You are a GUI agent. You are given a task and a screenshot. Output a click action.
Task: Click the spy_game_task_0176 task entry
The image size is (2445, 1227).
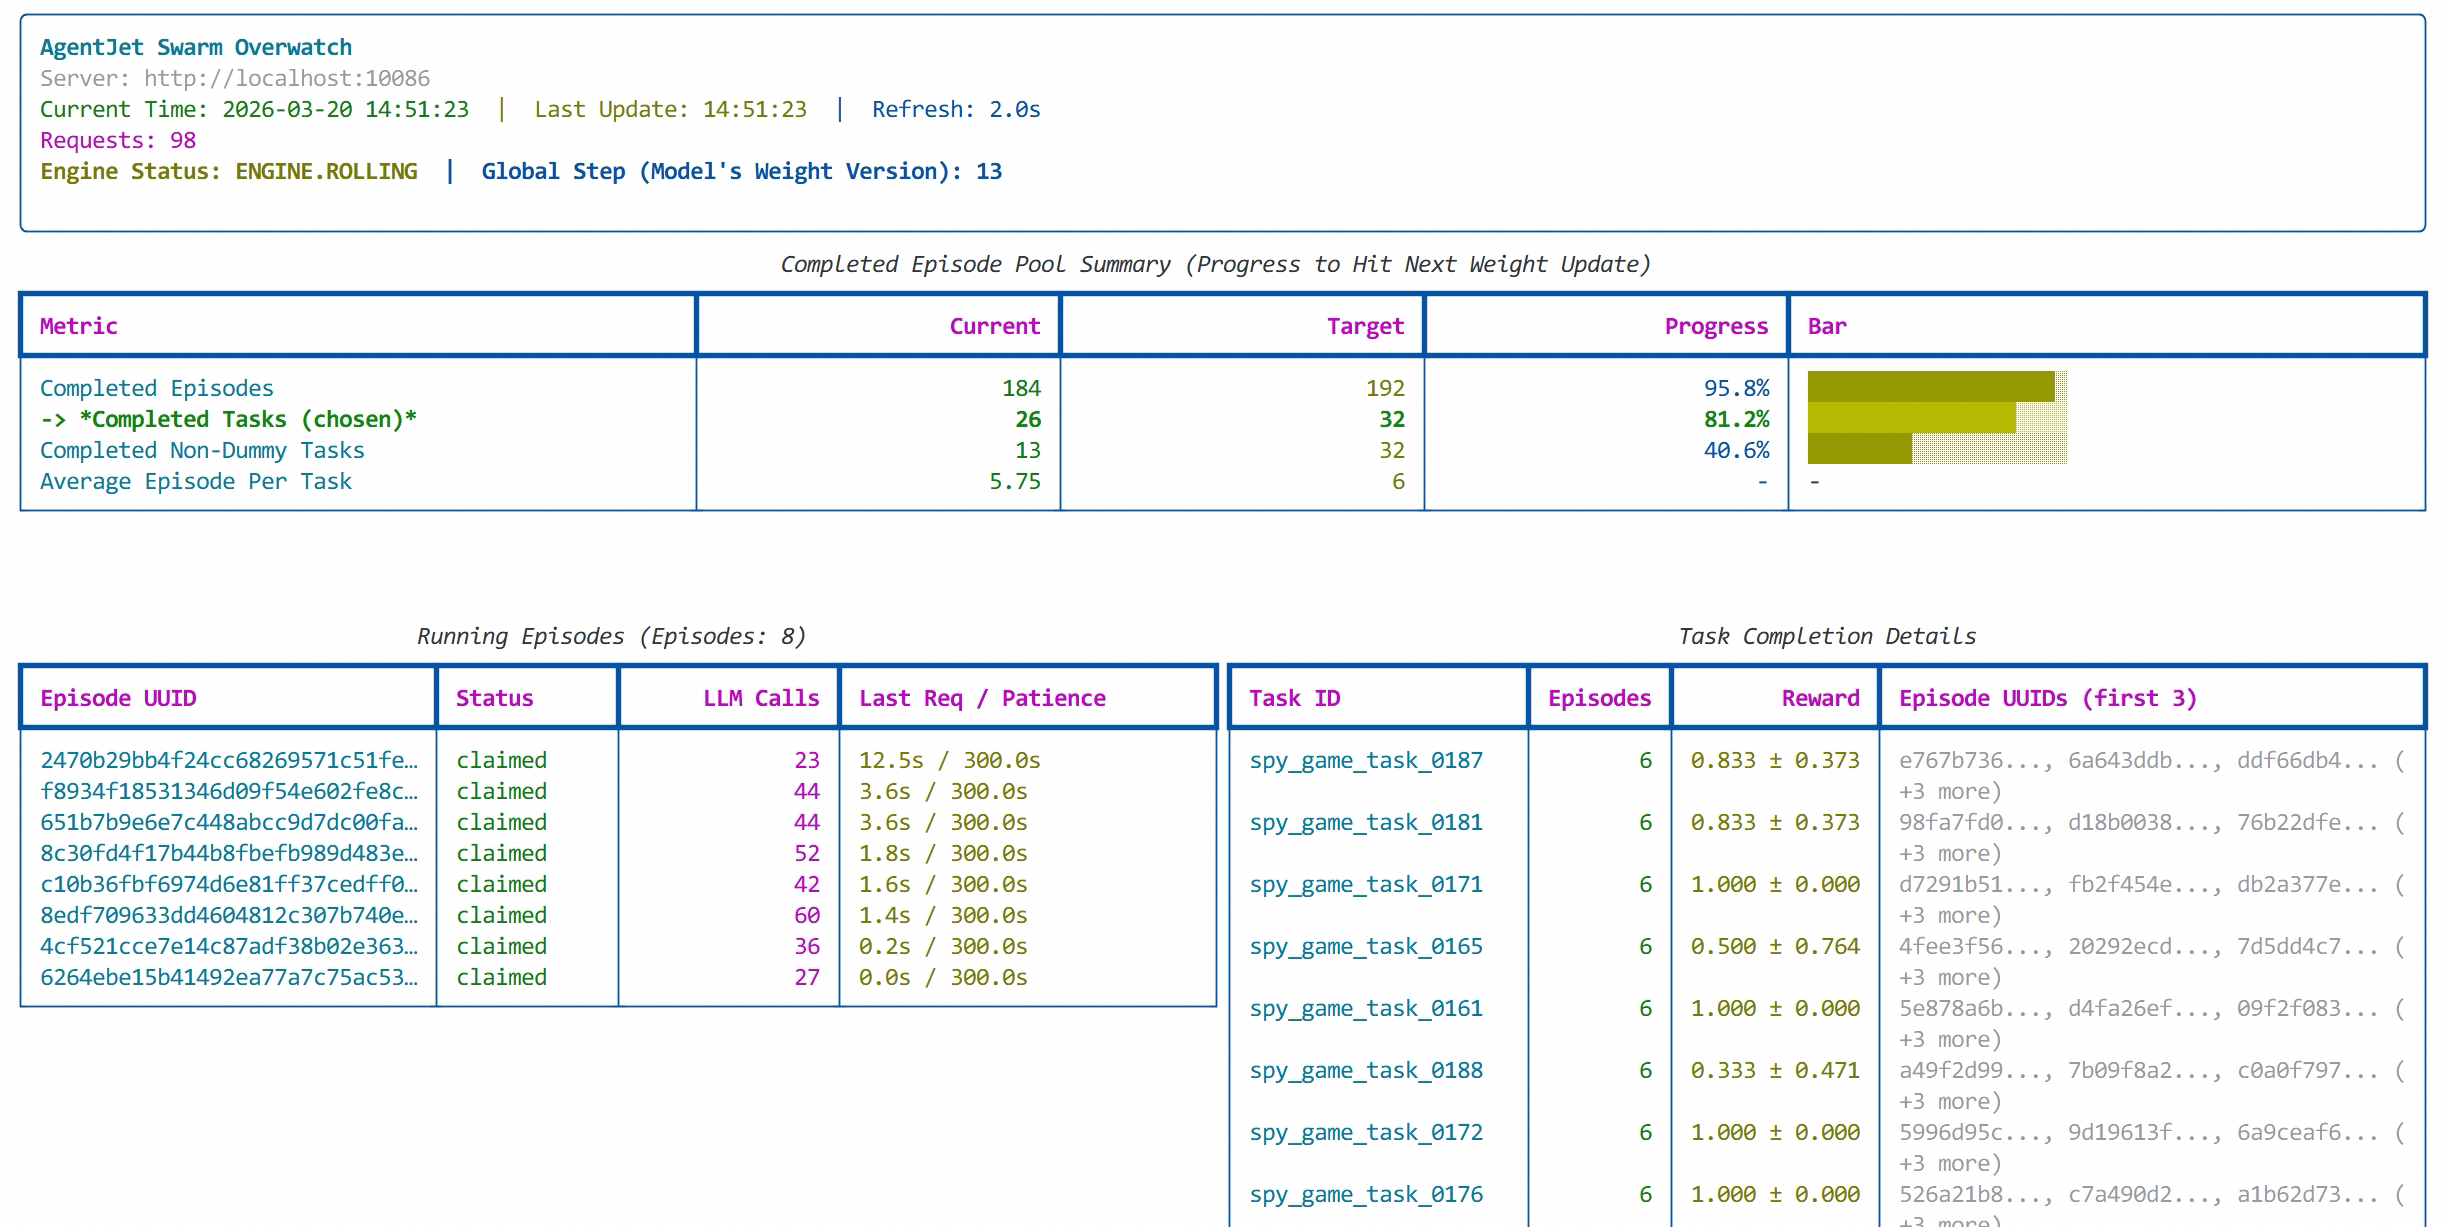[1365, 1195]
